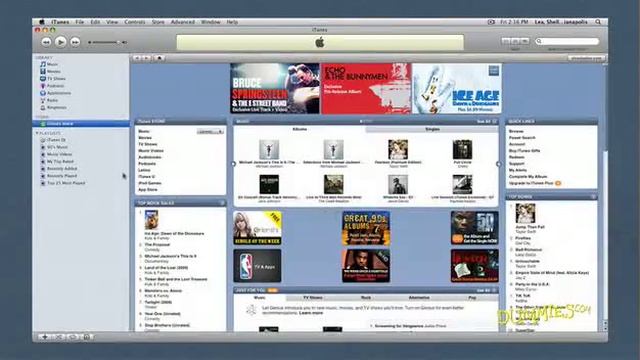
Task: Open the Bruce Springsteen banner
Action: [x=275, y=88]
